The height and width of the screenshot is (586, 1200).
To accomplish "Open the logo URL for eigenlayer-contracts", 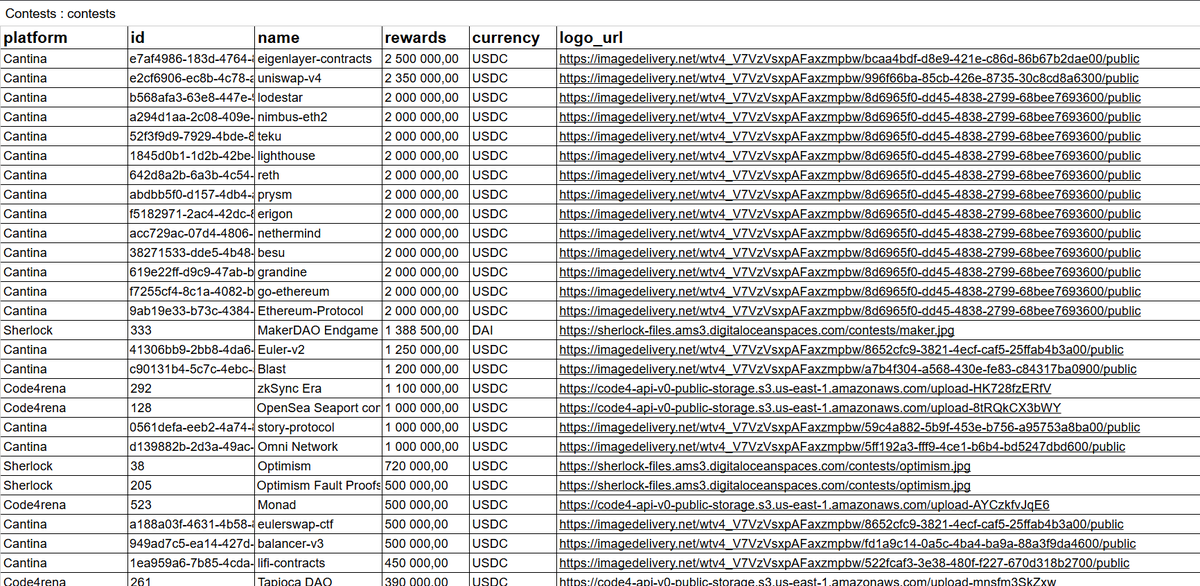I will (x=848, y=58).
